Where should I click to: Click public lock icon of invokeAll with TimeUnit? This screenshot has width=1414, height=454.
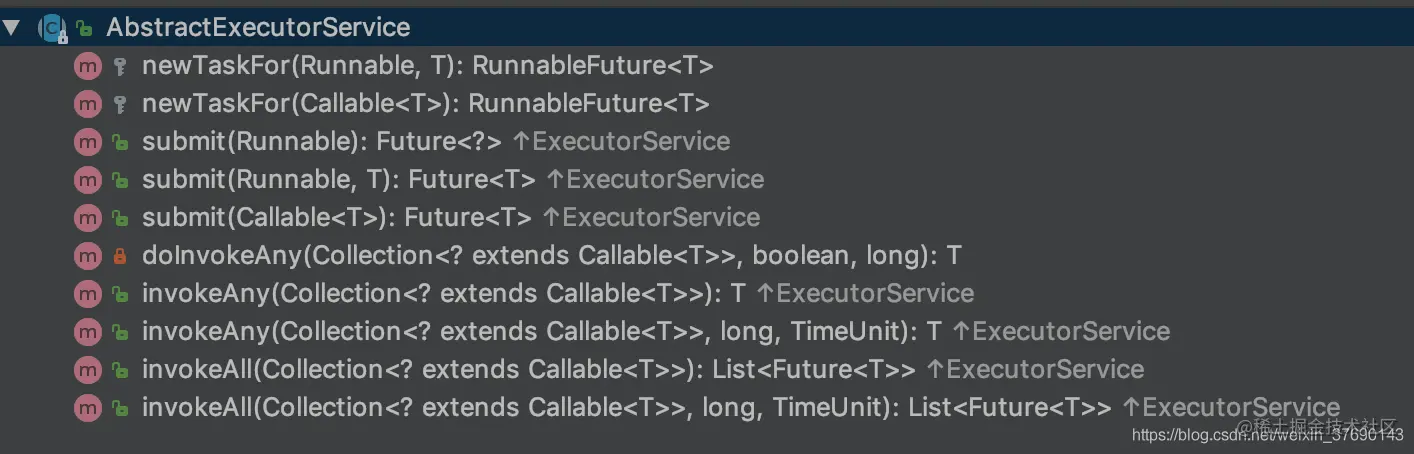tap(120, 408)
